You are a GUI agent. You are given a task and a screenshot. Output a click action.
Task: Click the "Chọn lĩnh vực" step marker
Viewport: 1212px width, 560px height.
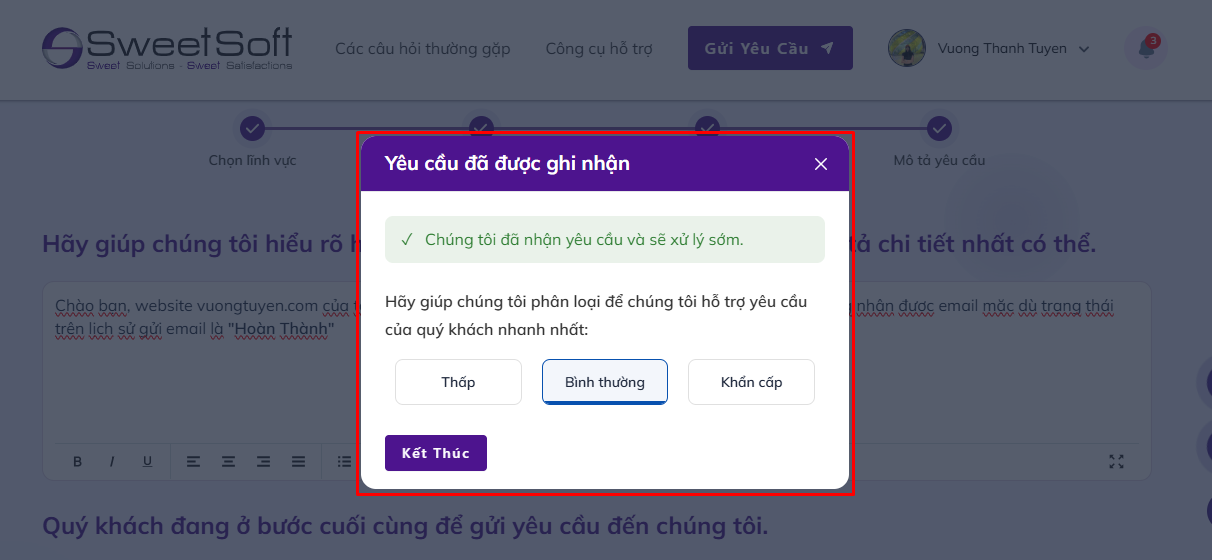point(252,129)
